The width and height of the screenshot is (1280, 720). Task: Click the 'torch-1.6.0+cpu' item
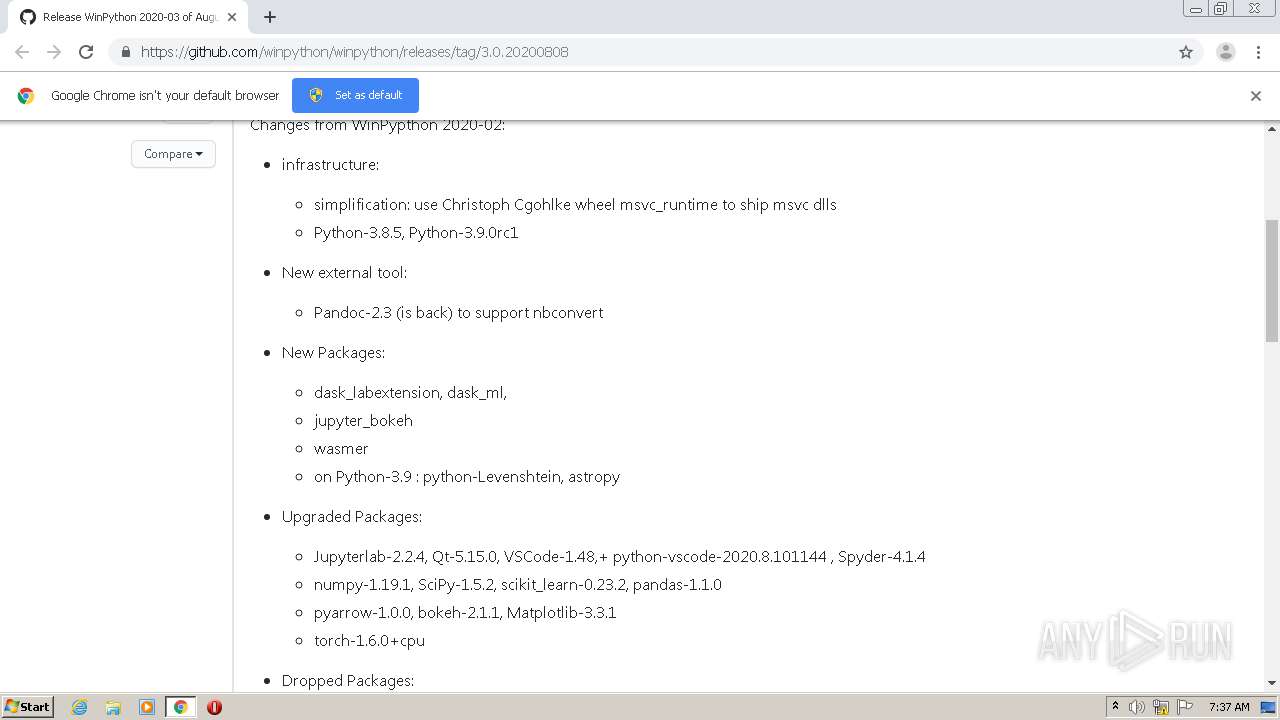(369, 640)
